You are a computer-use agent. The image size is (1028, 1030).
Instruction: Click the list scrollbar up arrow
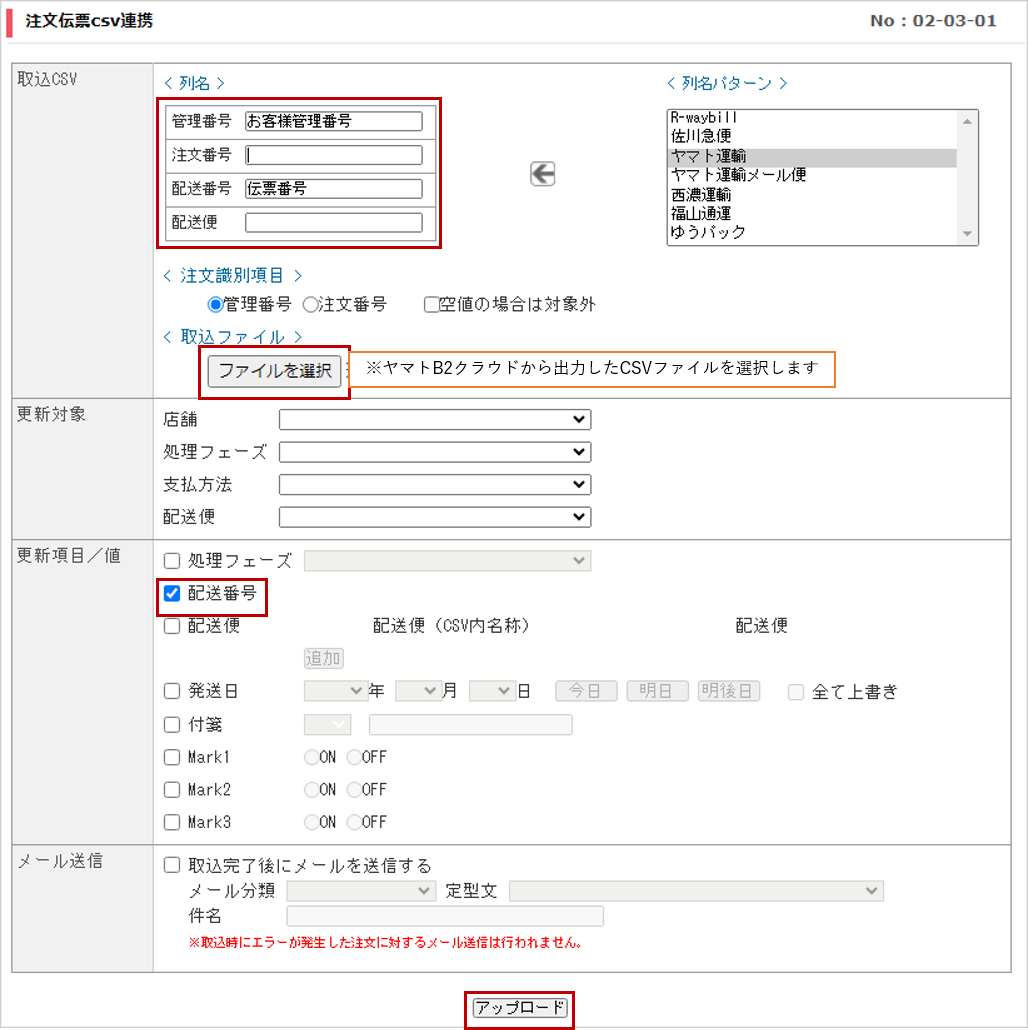tap(967, 122)
